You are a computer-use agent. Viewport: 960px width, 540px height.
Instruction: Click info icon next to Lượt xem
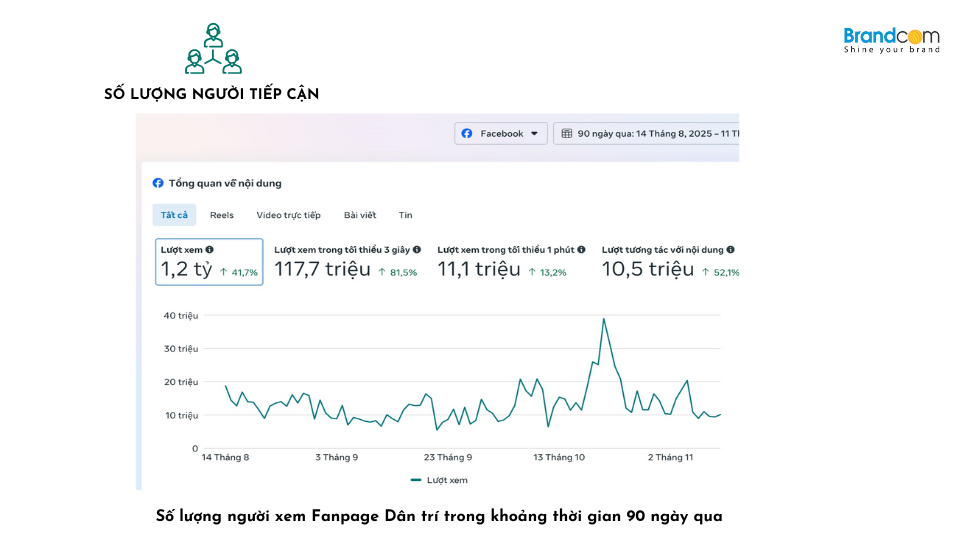[209, 250]
